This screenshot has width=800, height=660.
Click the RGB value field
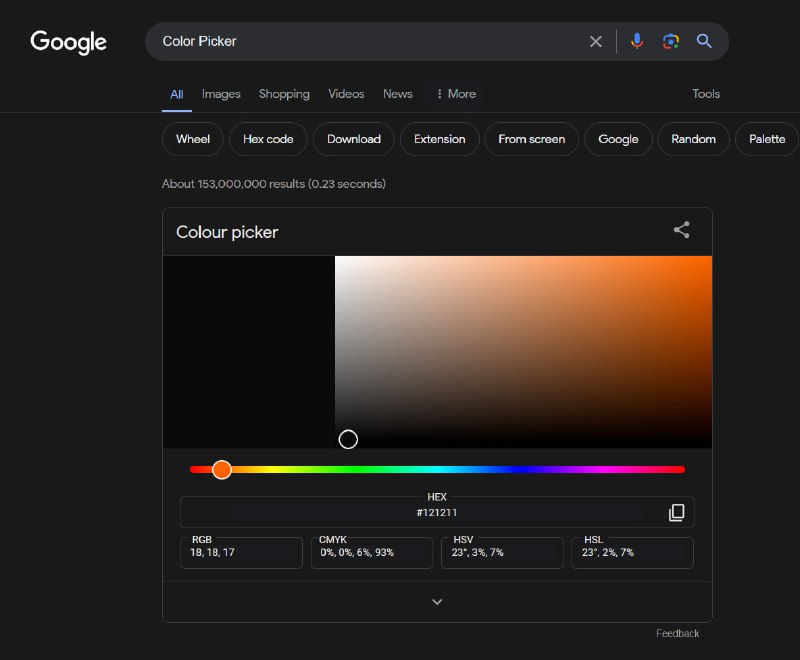click(241, 552)
